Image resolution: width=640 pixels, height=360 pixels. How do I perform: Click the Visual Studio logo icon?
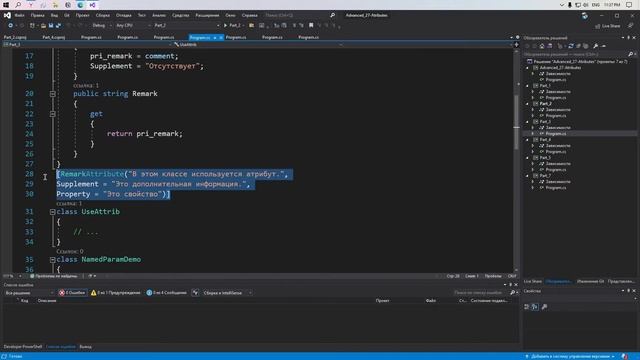7,15
